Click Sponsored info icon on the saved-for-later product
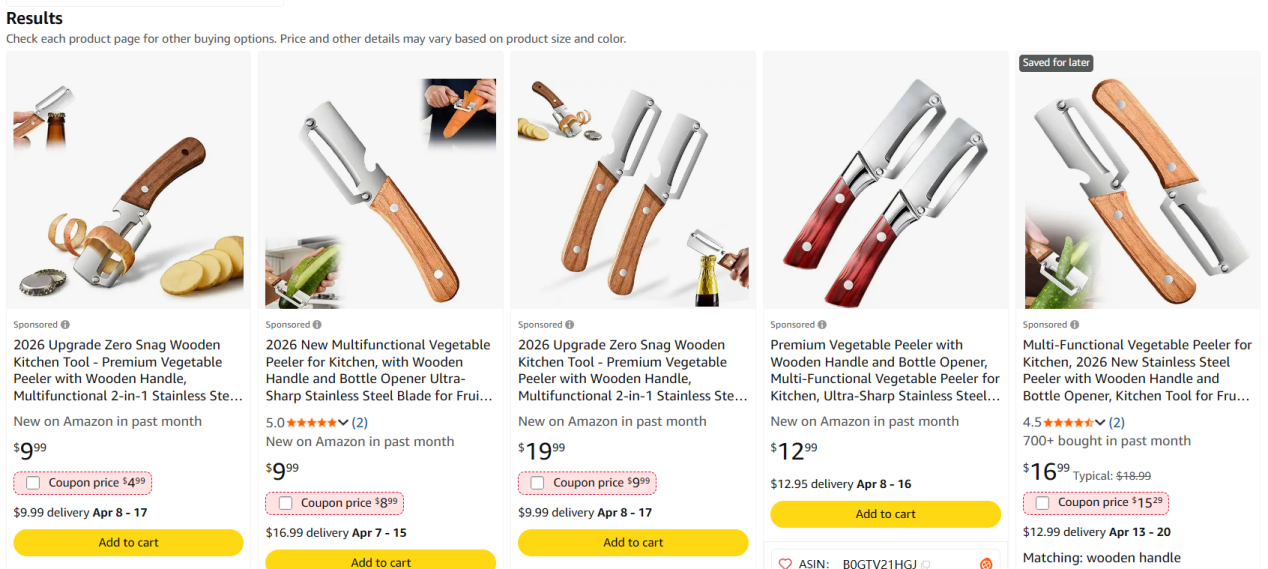Image resolution: width=1268 pixels, height=569 pixels. [1074, 325]
